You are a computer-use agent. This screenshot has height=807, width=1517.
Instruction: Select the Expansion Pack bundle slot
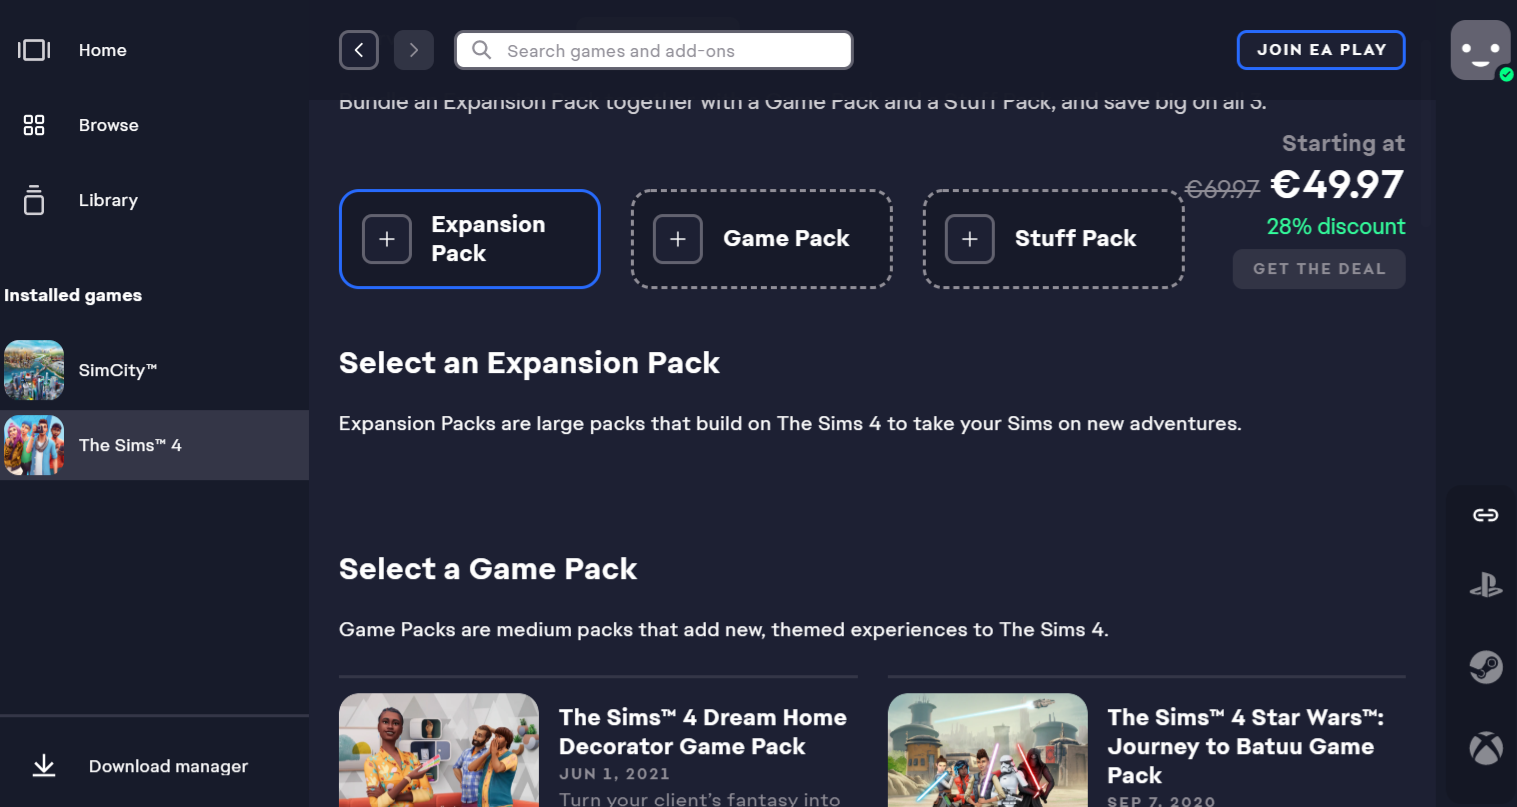tap(469, 239)
